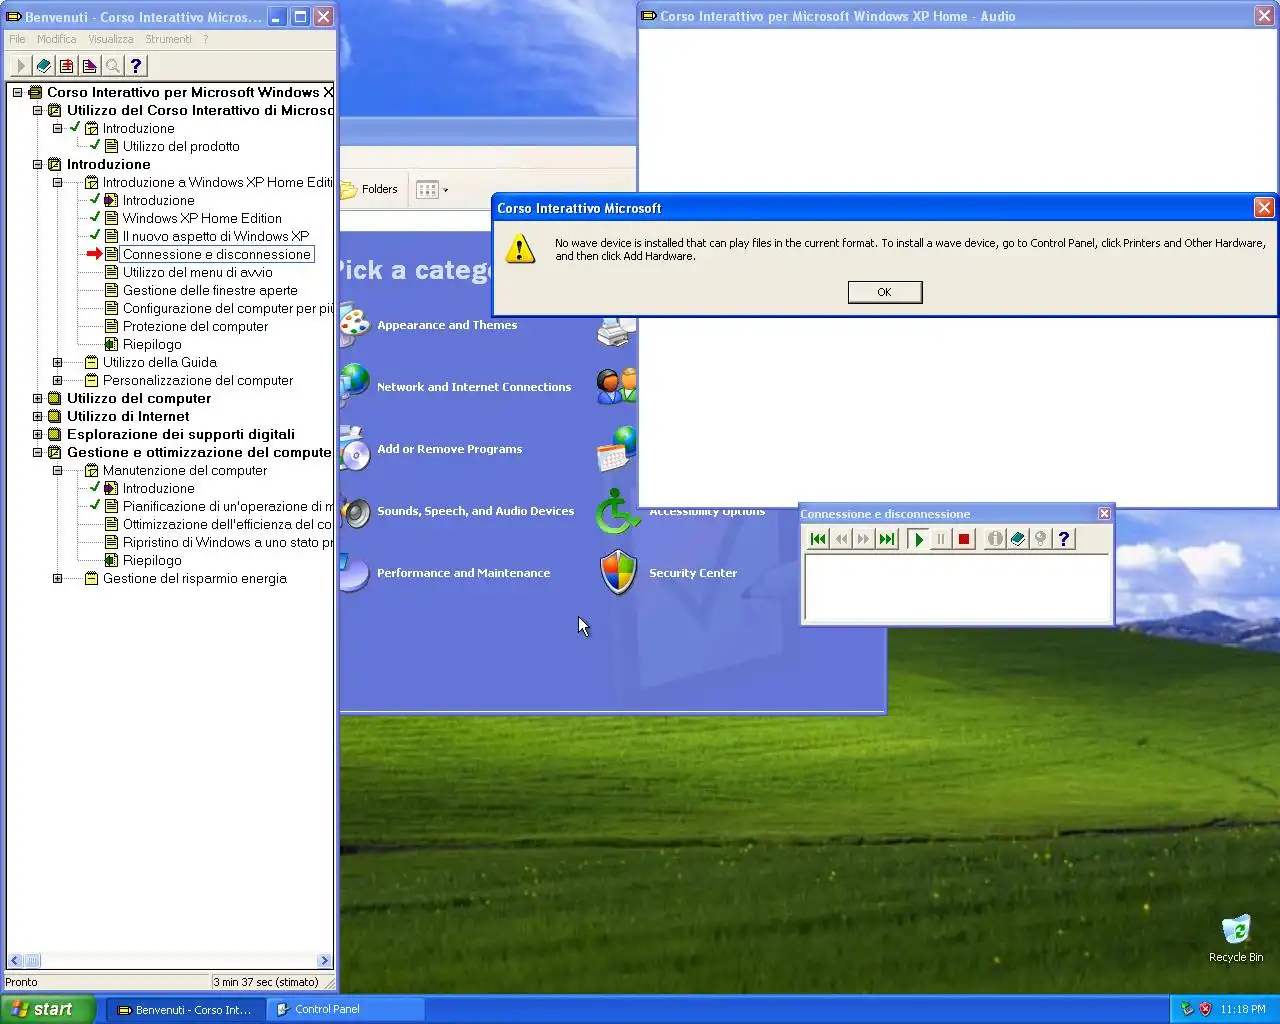Expand Utilizzo del computer node
The image size is (1280, 1024).
(x=37, y=398)
